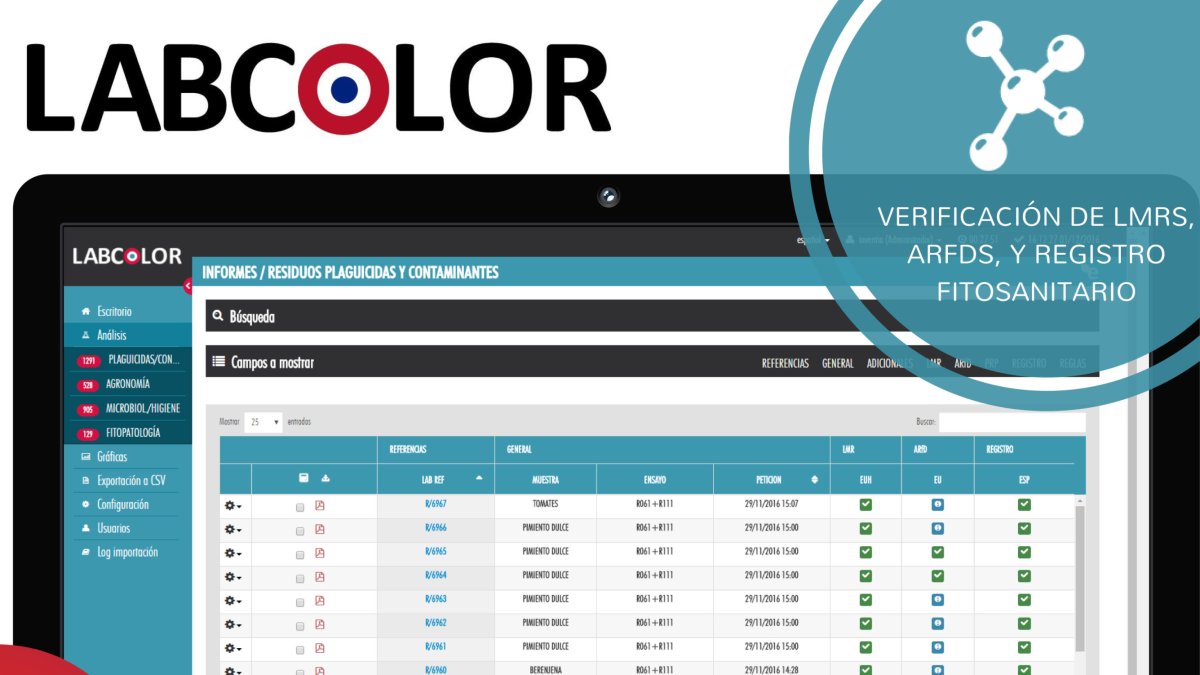This screenshot has width=1200, height=675.
Task: Click the Exportación a CSV icon
Action: [x=86, y=480]
